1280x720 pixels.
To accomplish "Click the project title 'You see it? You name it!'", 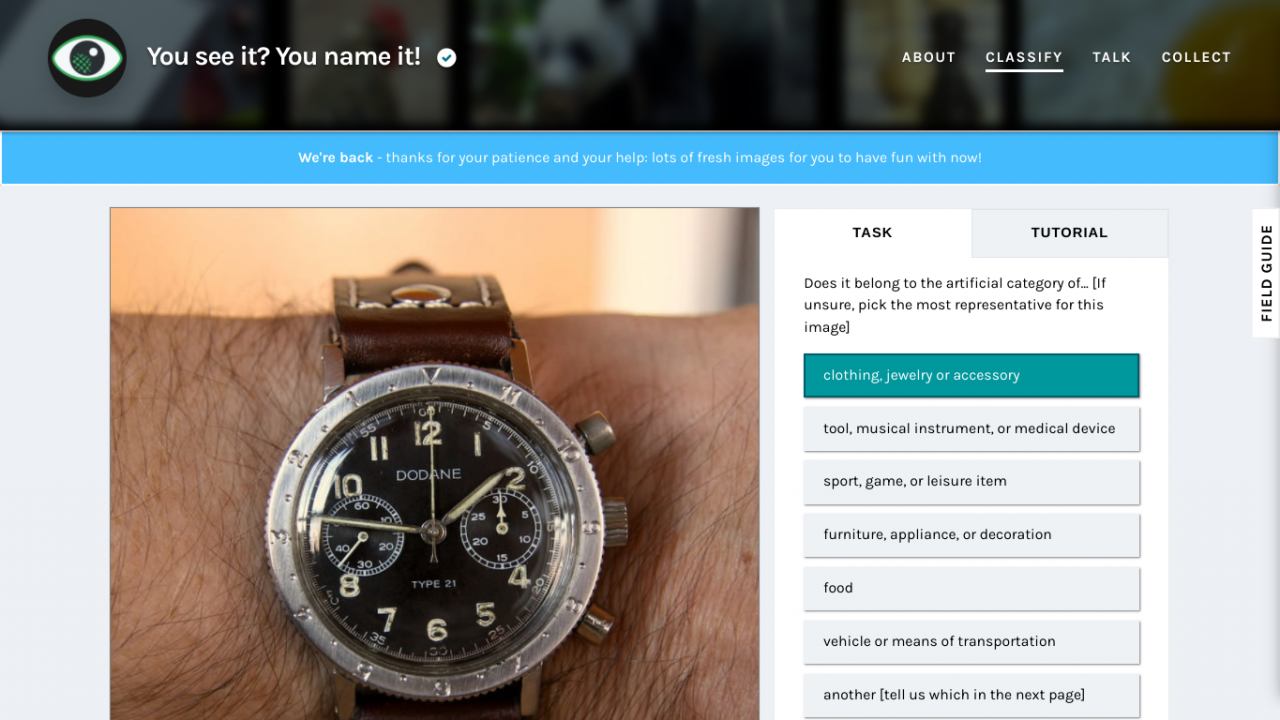I will (x=284, y=57).
